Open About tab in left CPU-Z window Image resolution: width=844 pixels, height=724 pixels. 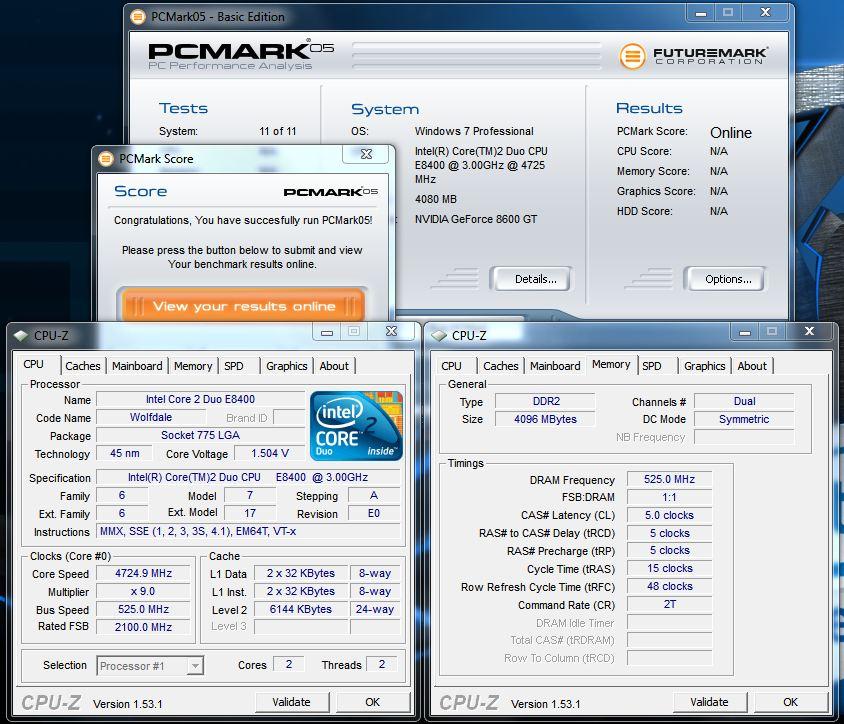pos(334,366)
